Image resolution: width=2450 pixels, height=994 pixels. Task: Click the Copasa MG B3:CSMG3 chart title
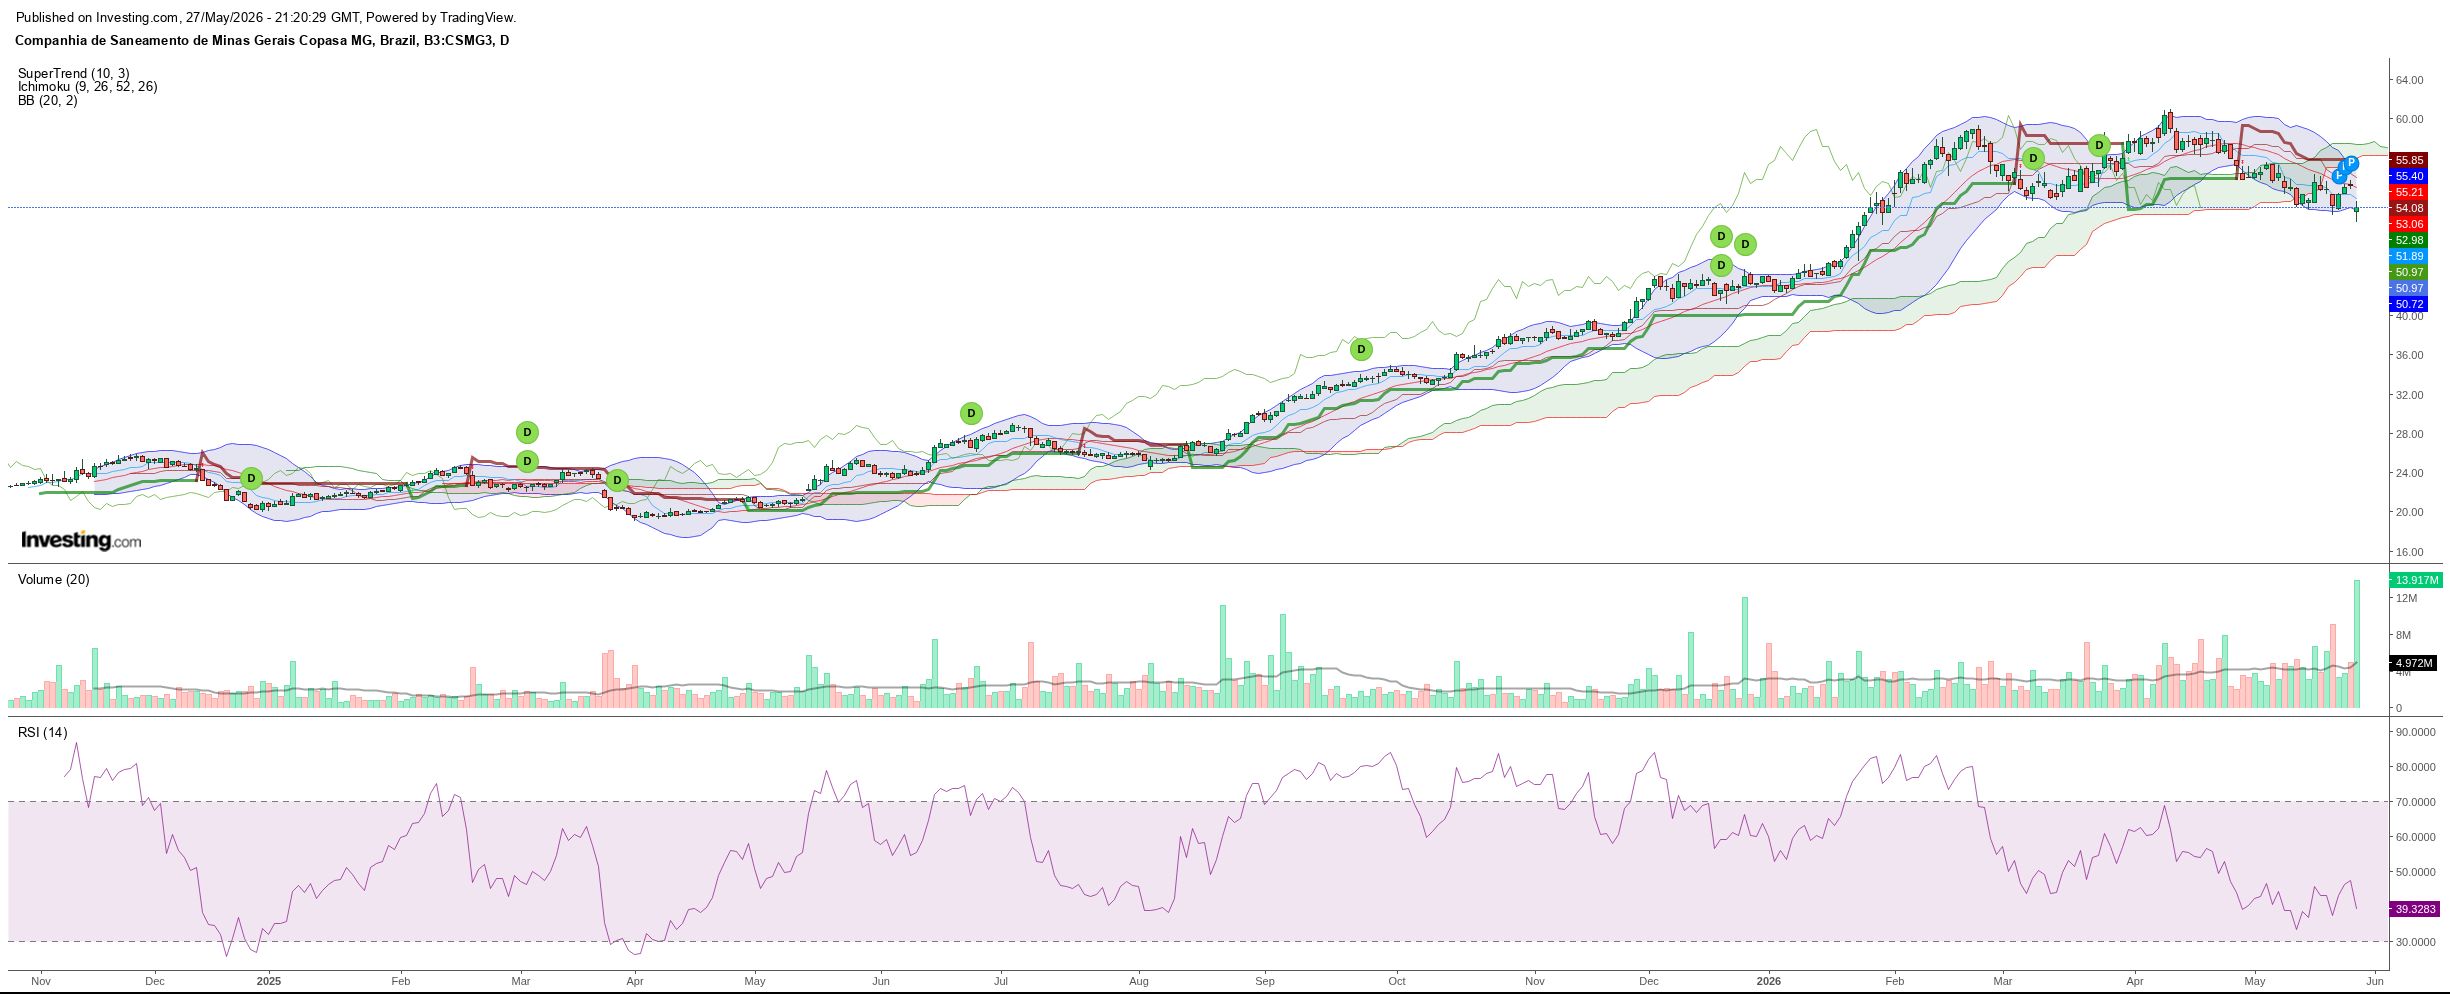pyautogui.click(x=262, y=41)
